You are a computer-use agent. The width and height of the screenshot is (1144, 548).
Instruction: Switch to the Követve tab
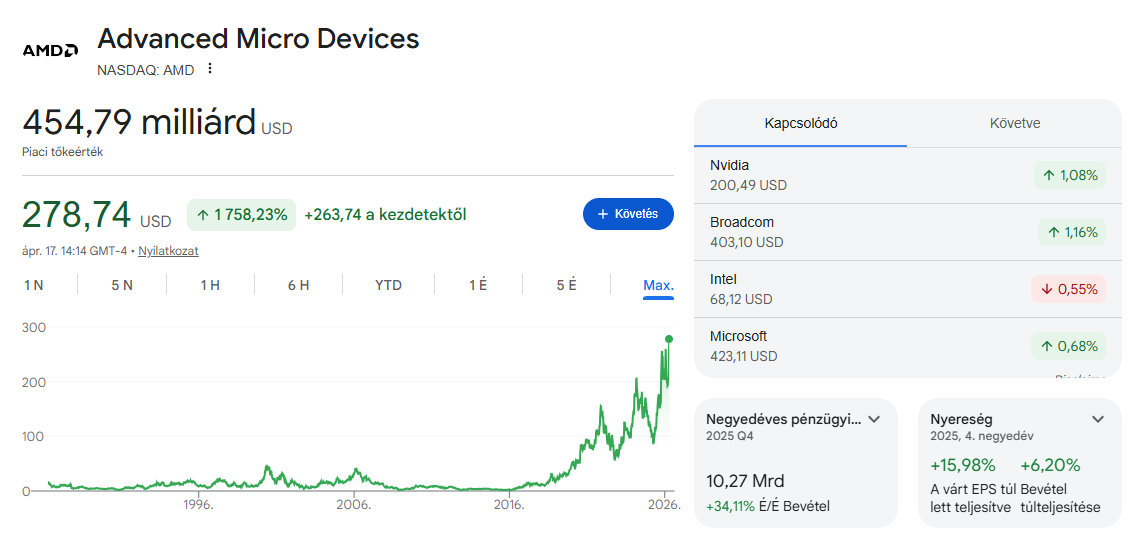click(x=1015, y=123)
